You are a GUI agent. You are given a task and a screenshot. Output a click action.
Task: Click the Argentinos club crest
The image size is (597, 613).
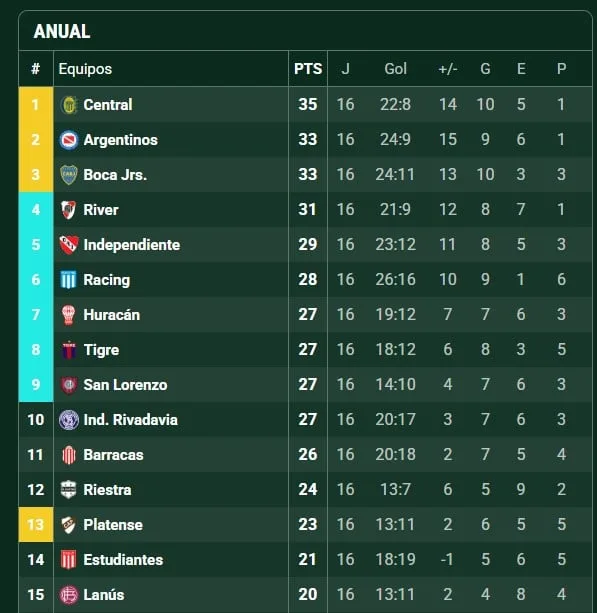point(69,140)
